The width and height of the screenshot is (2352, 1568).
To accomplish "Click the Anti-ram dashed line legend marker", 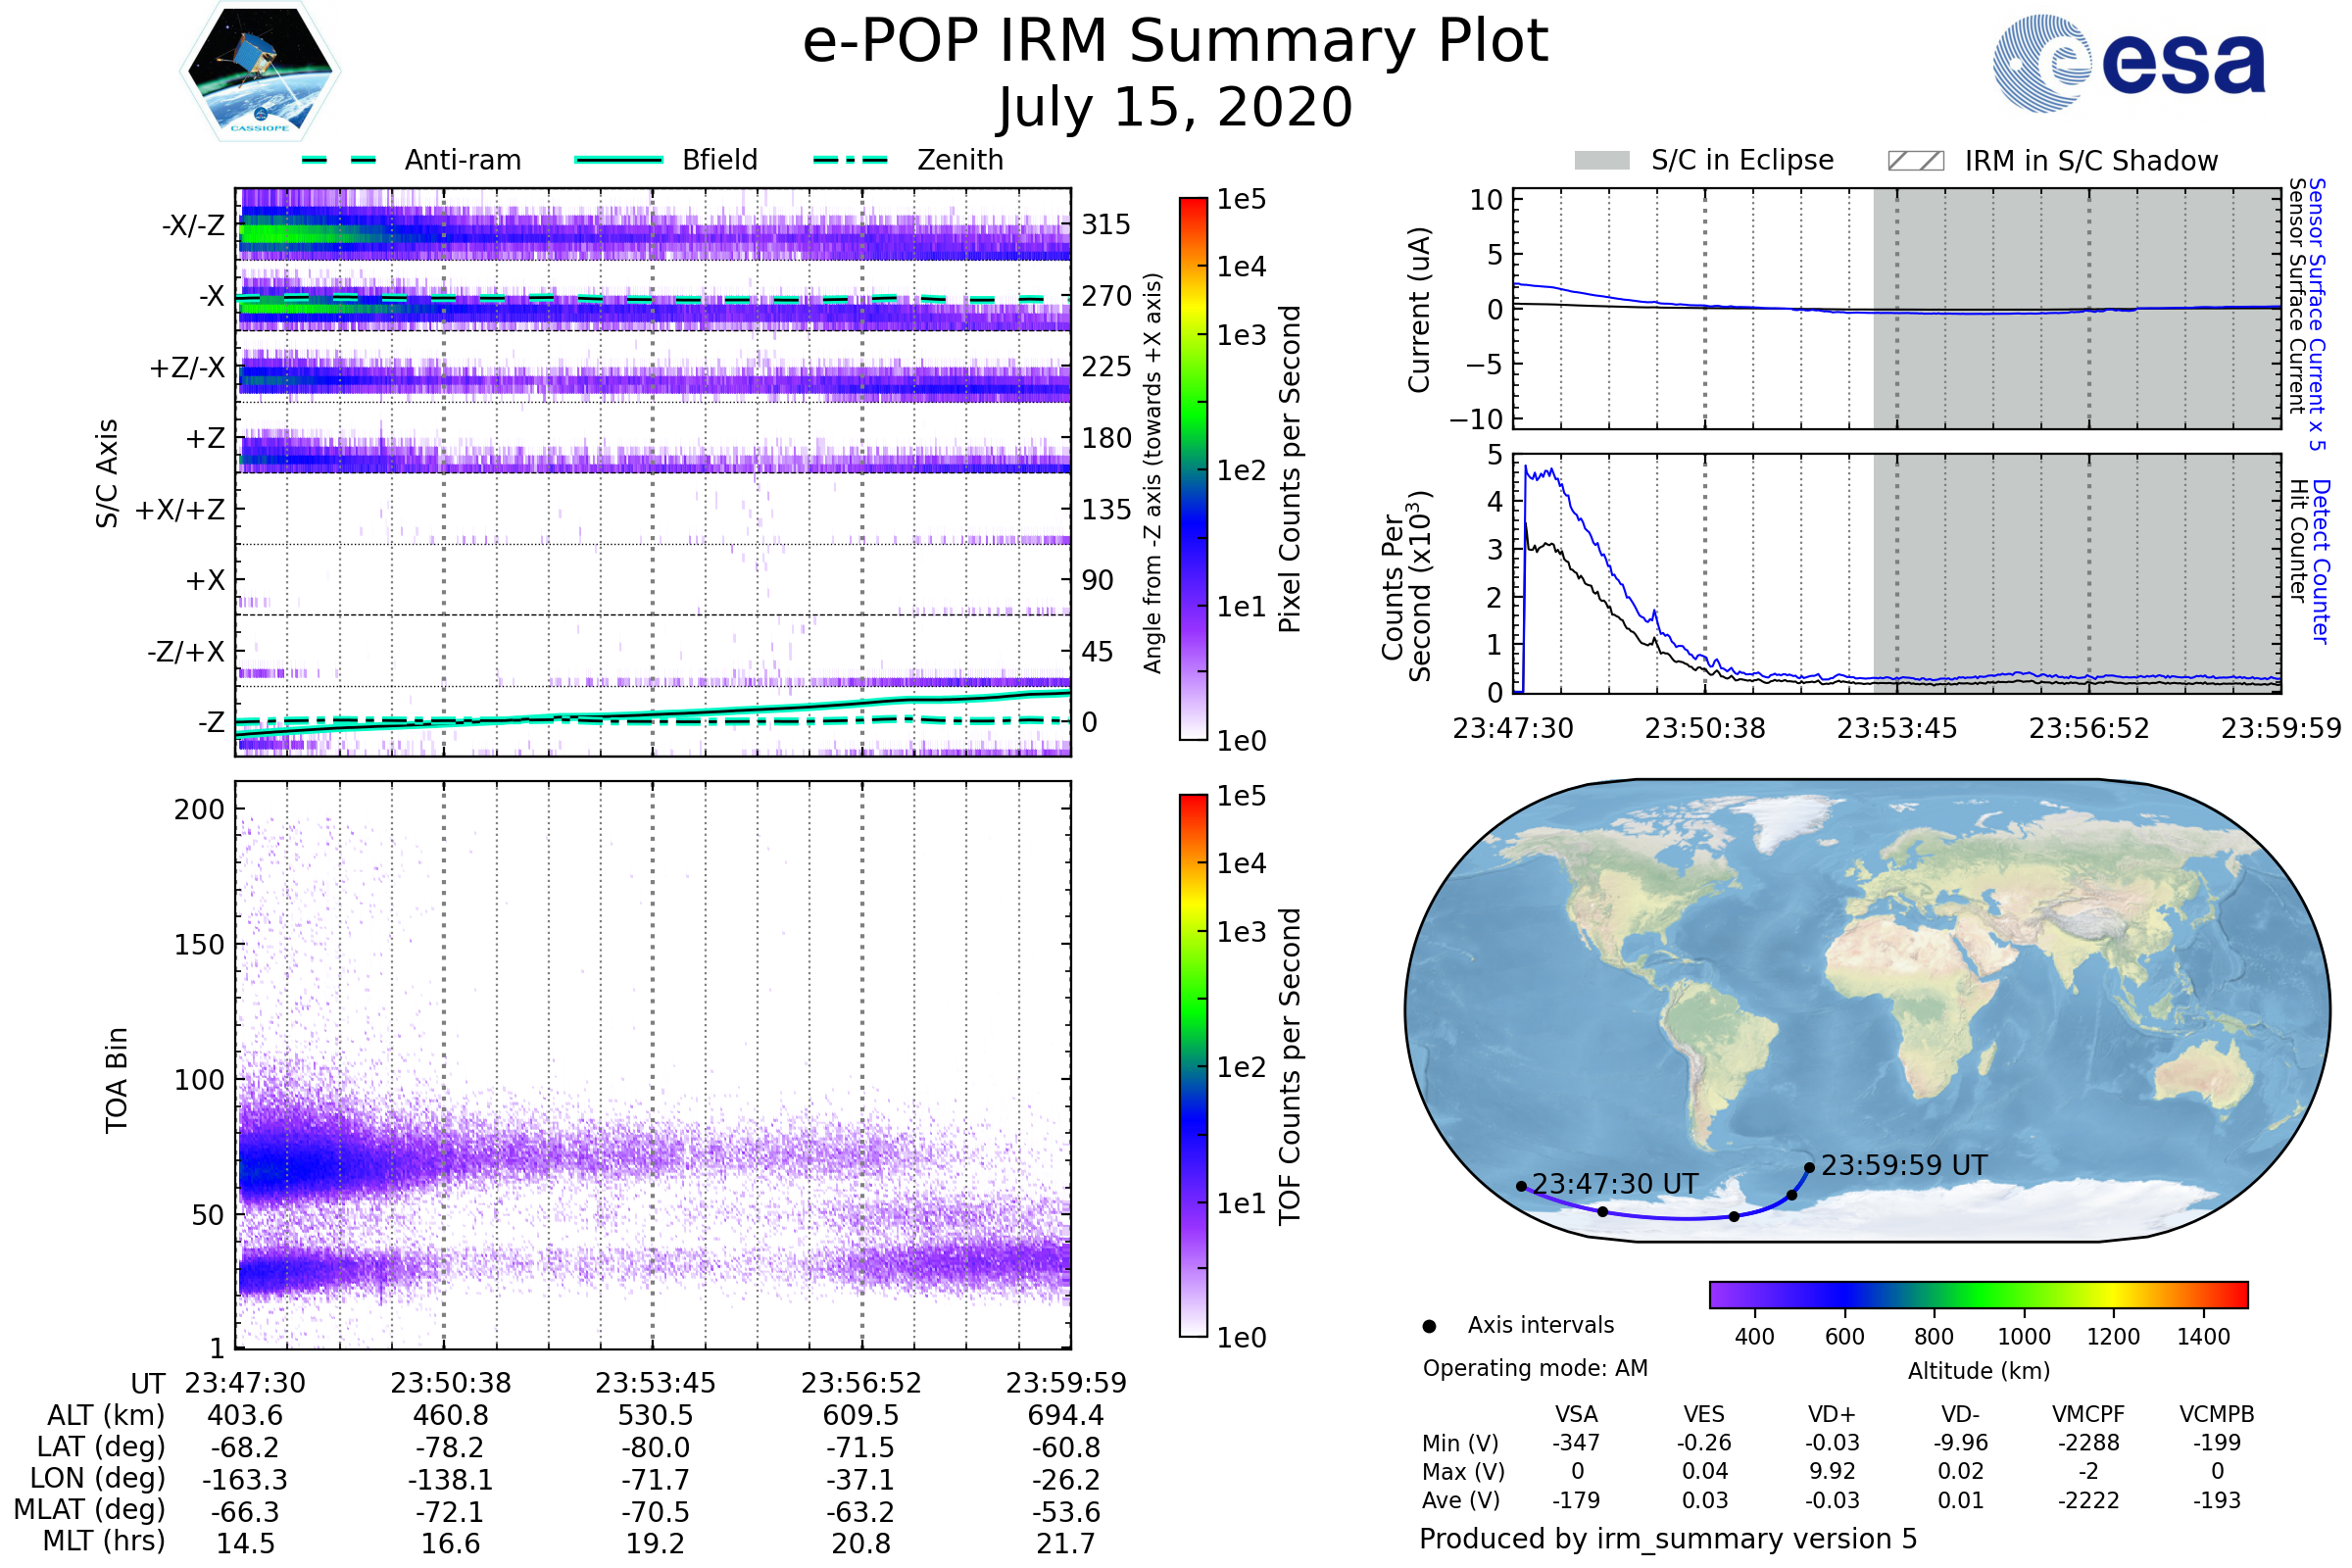I will coord(339,160).
